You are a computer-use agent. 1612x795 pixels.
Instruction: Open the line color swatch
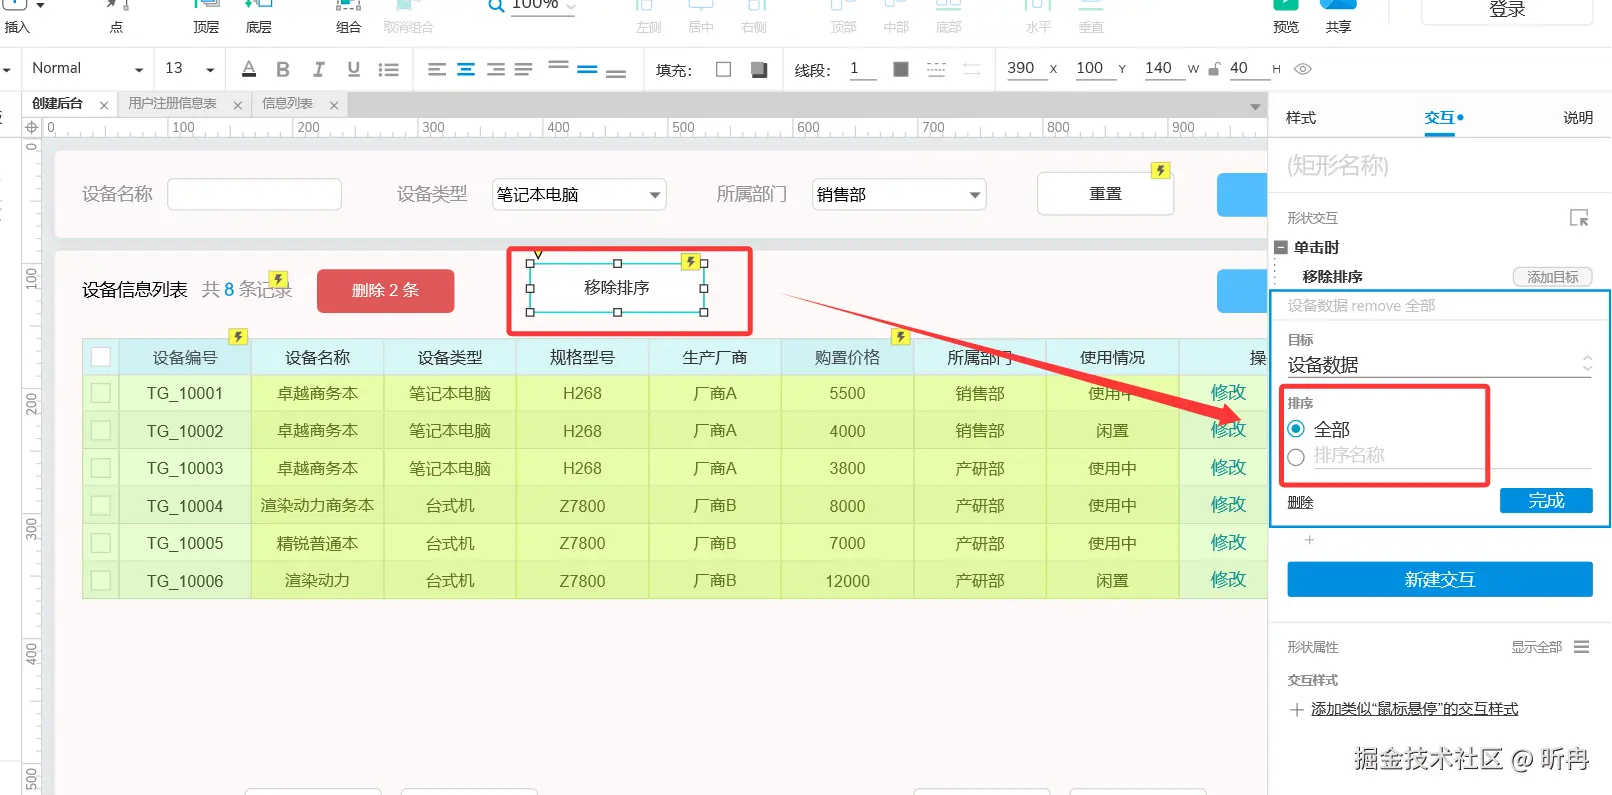tap(901, 69)
